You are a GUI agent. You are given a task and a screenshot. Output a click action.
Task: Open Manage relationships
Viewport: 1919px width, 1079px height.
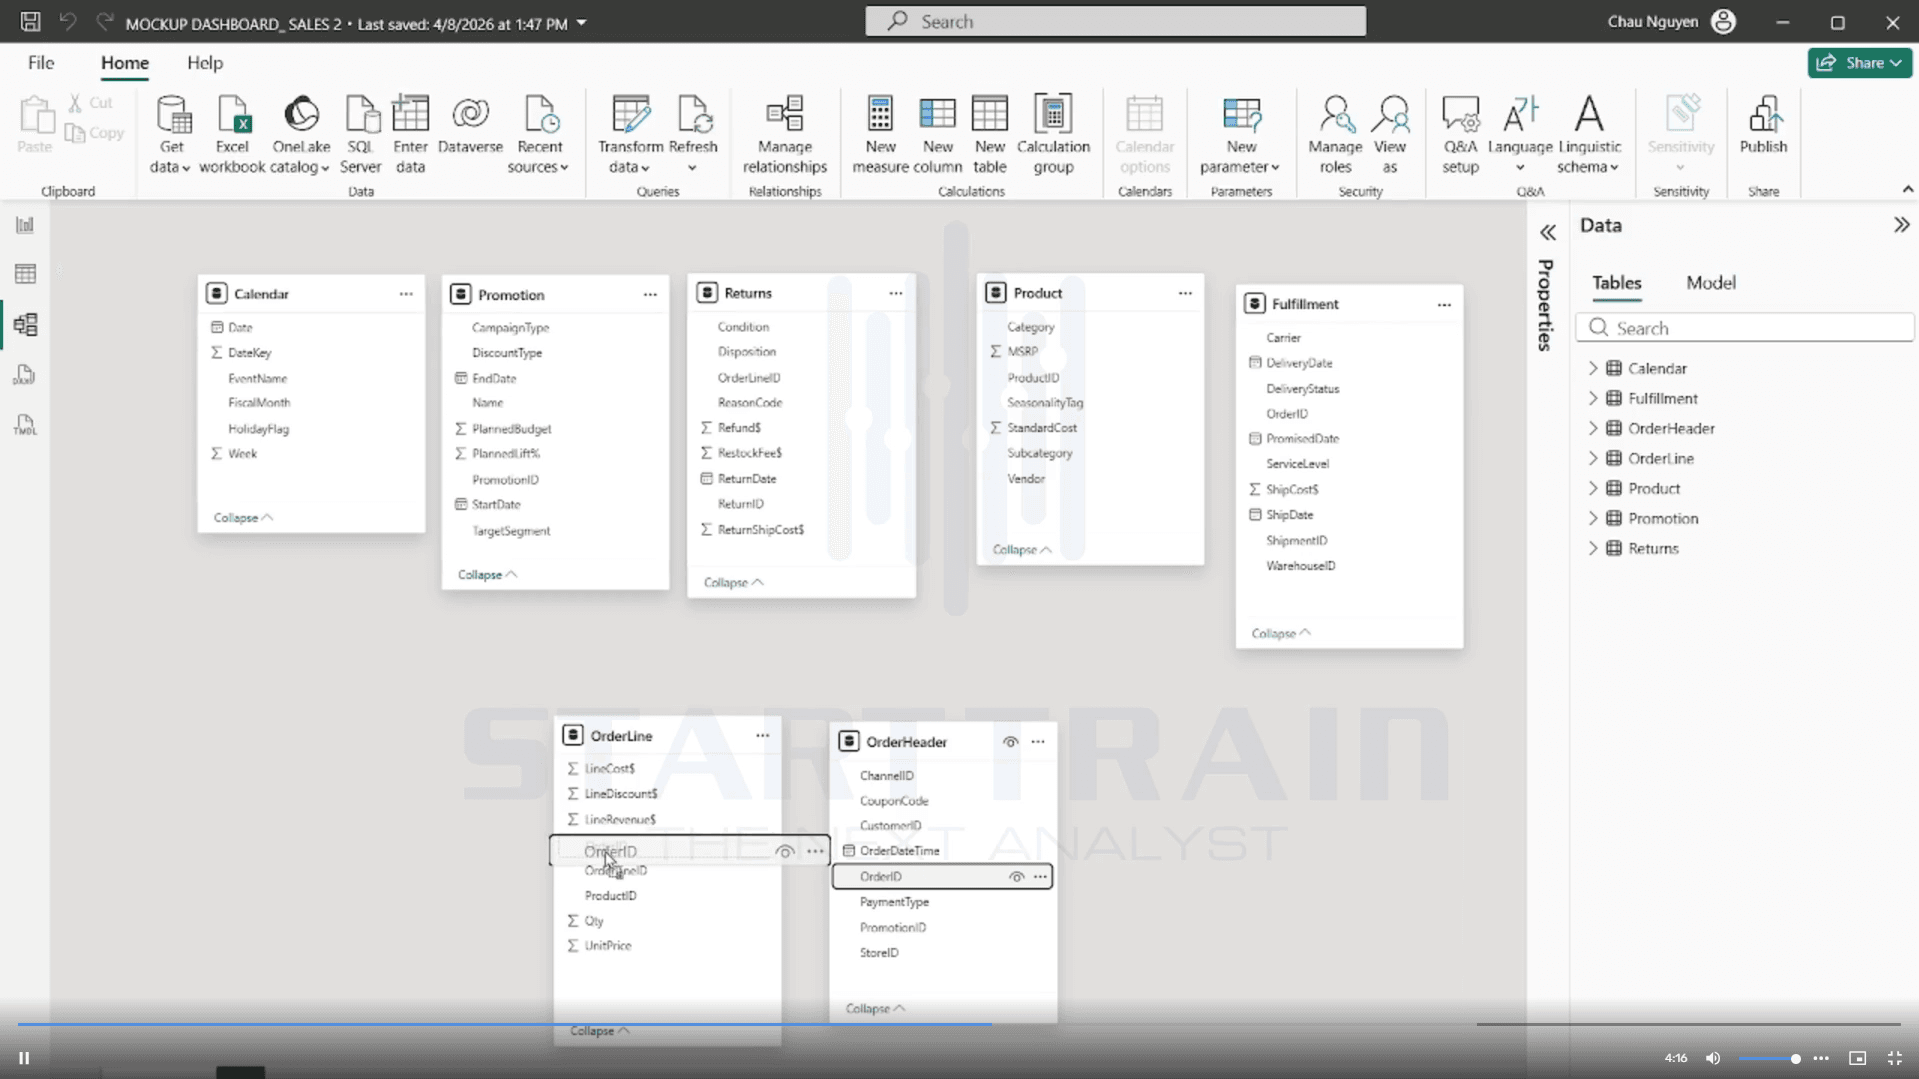tap(785, 134)
